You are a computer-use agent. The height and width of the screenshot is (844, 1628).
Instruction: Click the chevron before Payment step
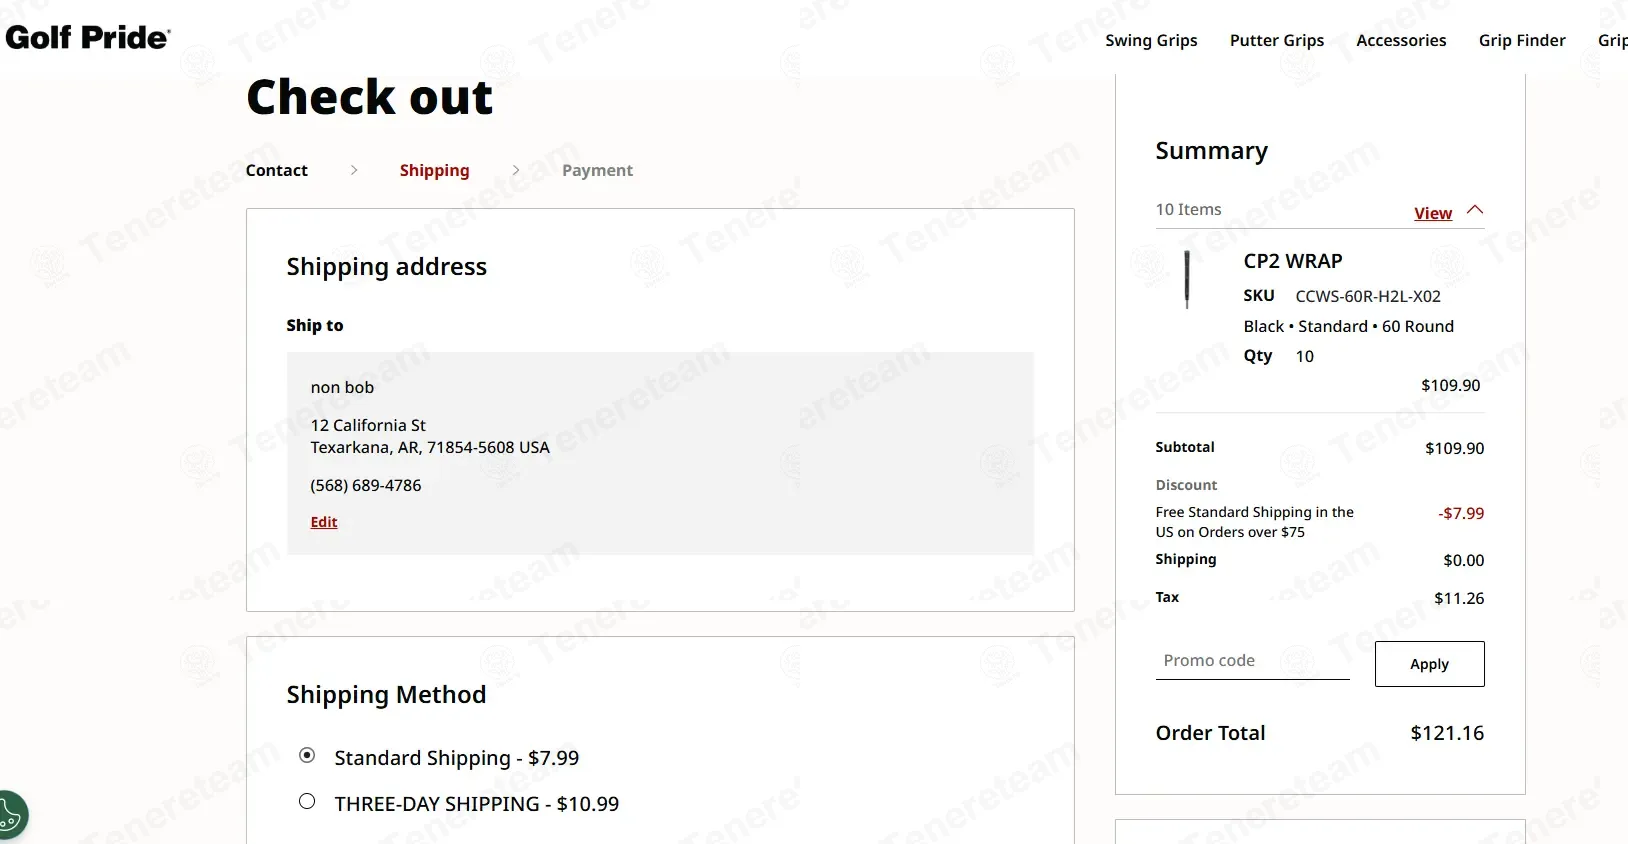516,170
